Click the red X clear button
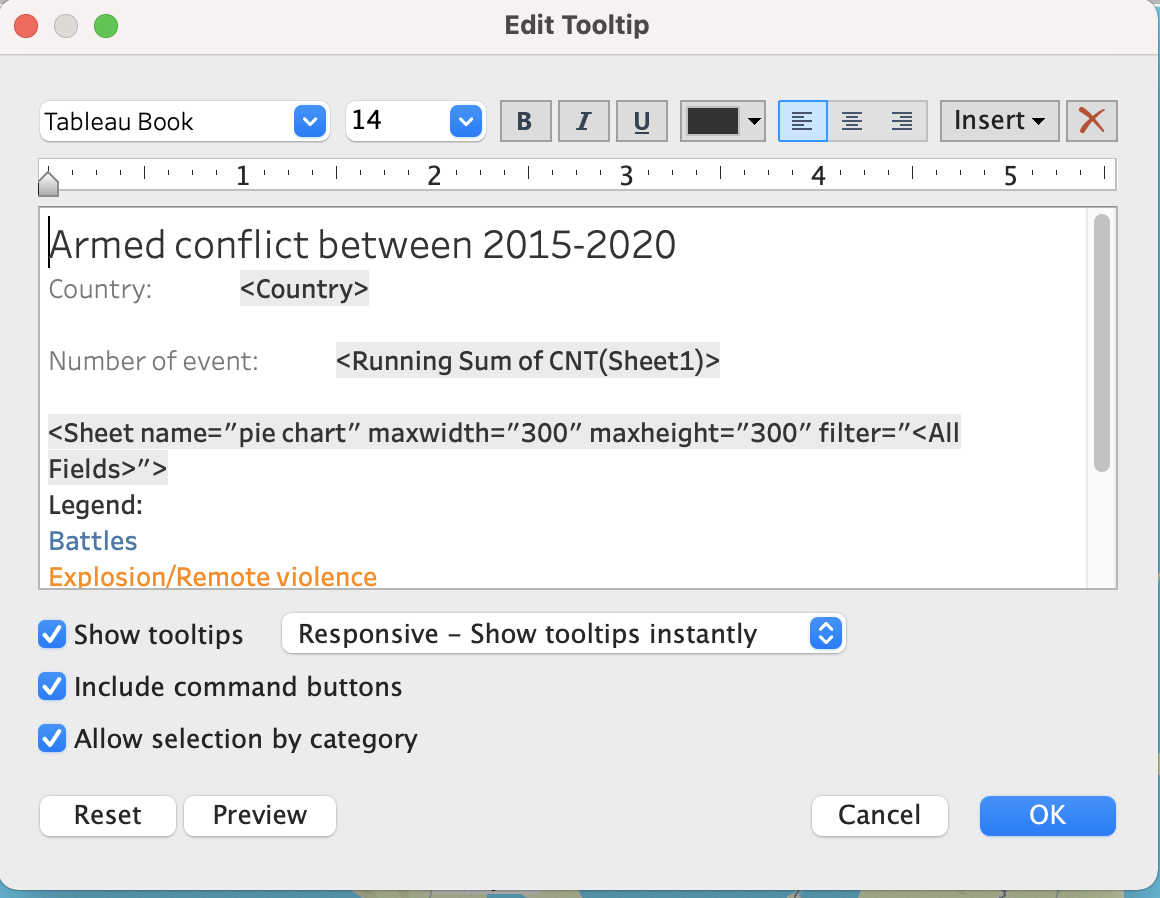 1092,122
